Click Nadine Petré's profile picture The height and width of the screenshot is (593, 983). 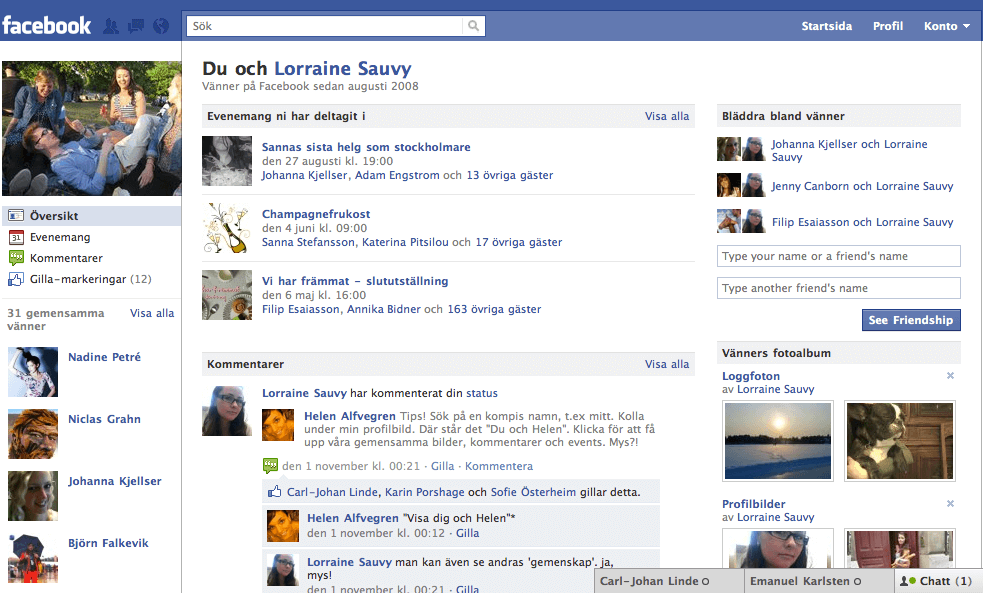33,372
